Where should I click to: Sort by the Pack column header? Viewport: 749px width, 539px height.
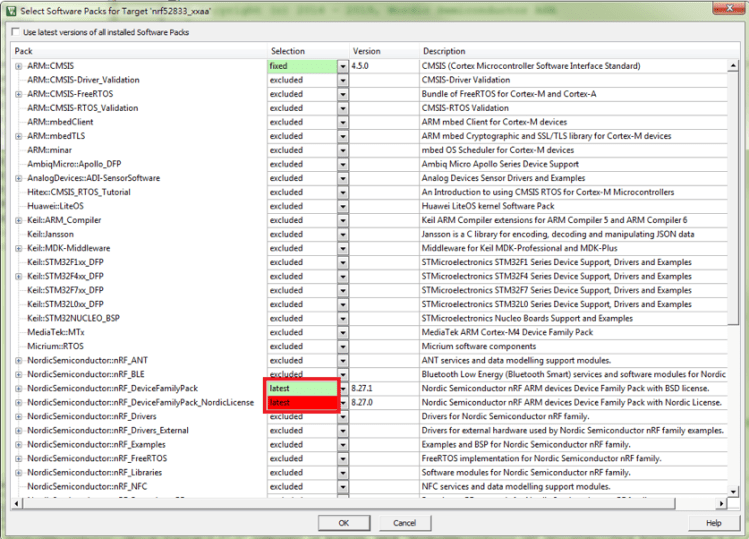click(139, 51)
